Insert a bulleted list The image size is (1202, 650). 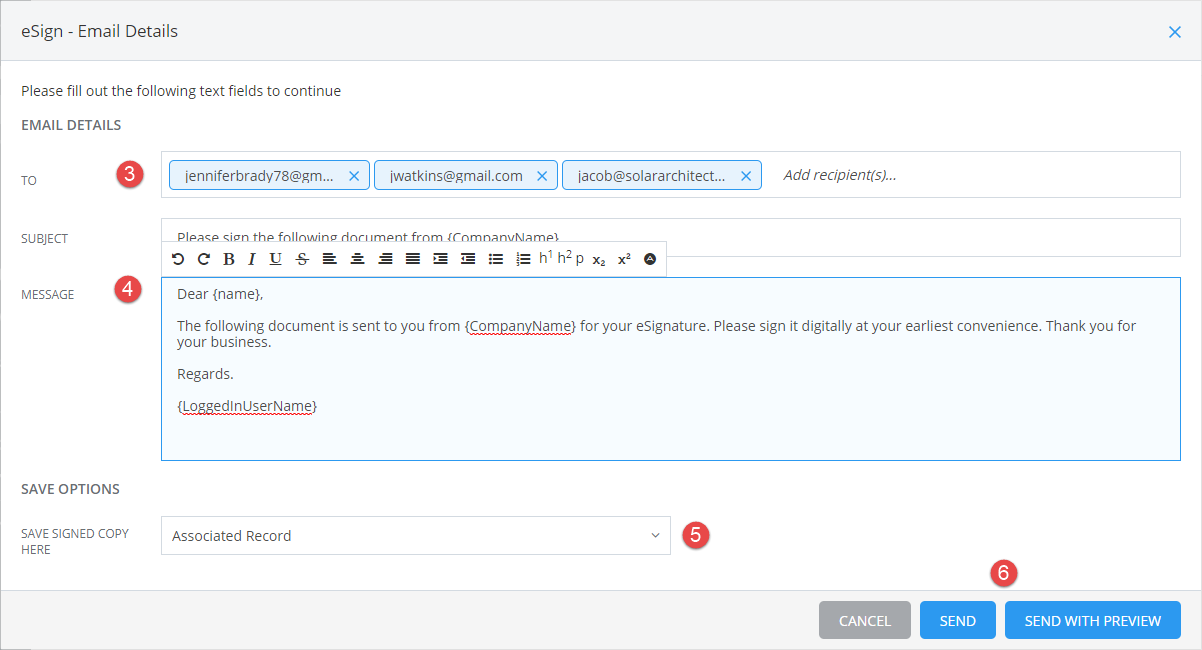click(494, 259)
